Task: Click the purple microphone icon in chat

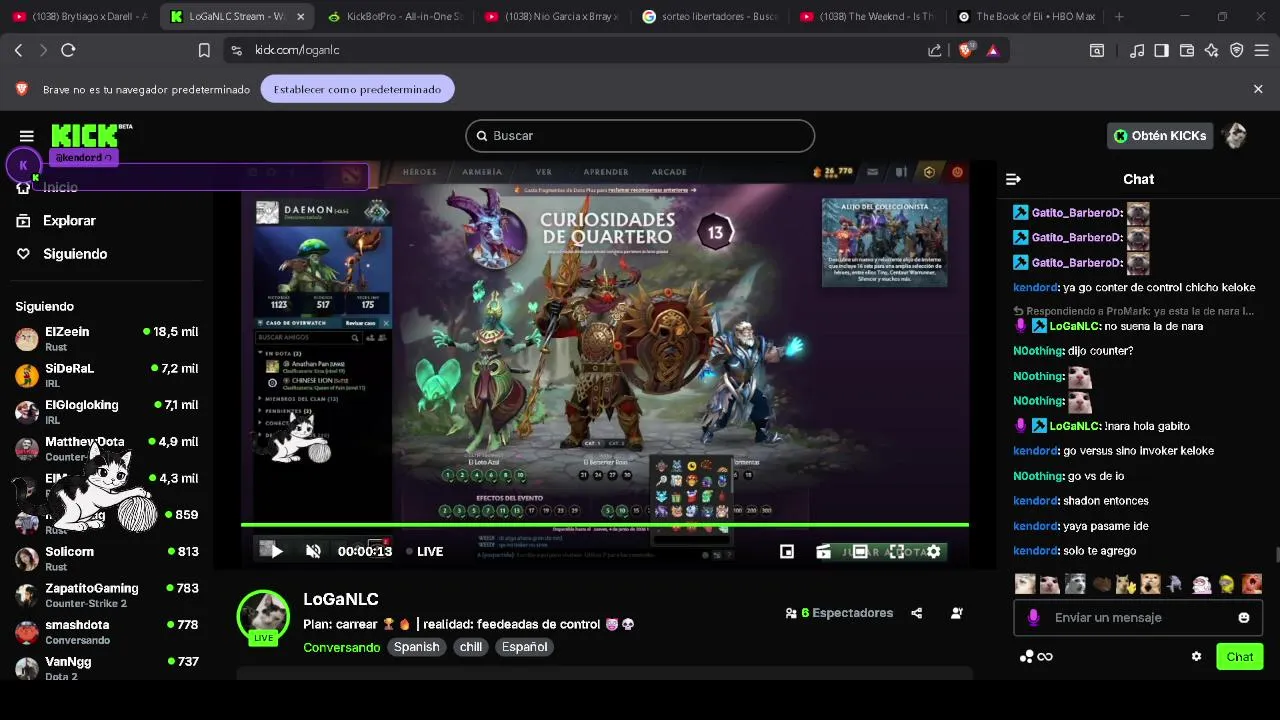Action: click(1033, 618)
